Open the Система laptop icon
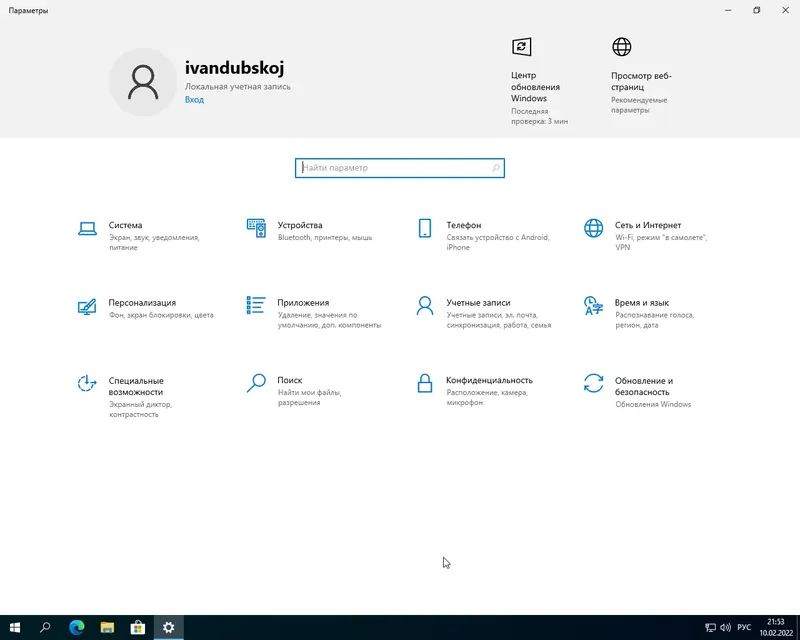The width and height of the screenshot is (800, 640). [87, 229]
